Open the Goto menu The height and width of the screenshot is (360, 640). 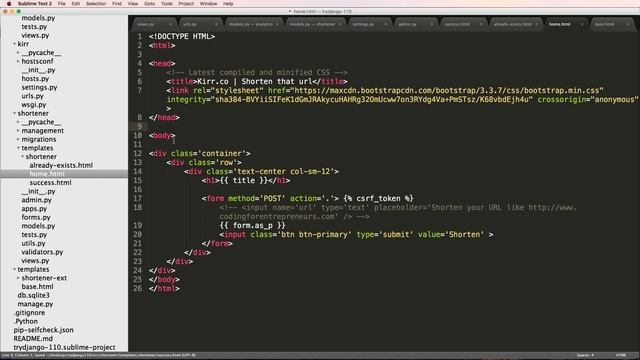coord(149,4)
